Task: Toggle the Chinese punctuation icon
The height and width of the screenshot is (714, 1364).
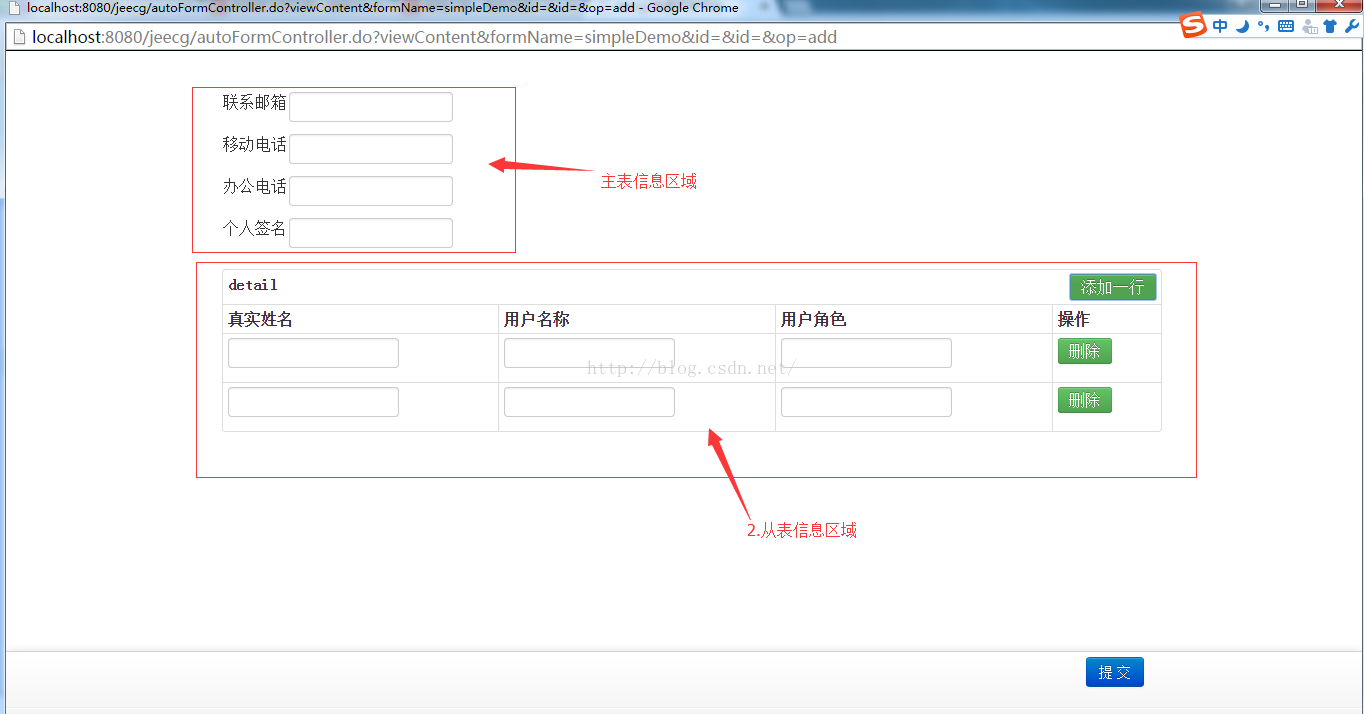Action: 1264,27
